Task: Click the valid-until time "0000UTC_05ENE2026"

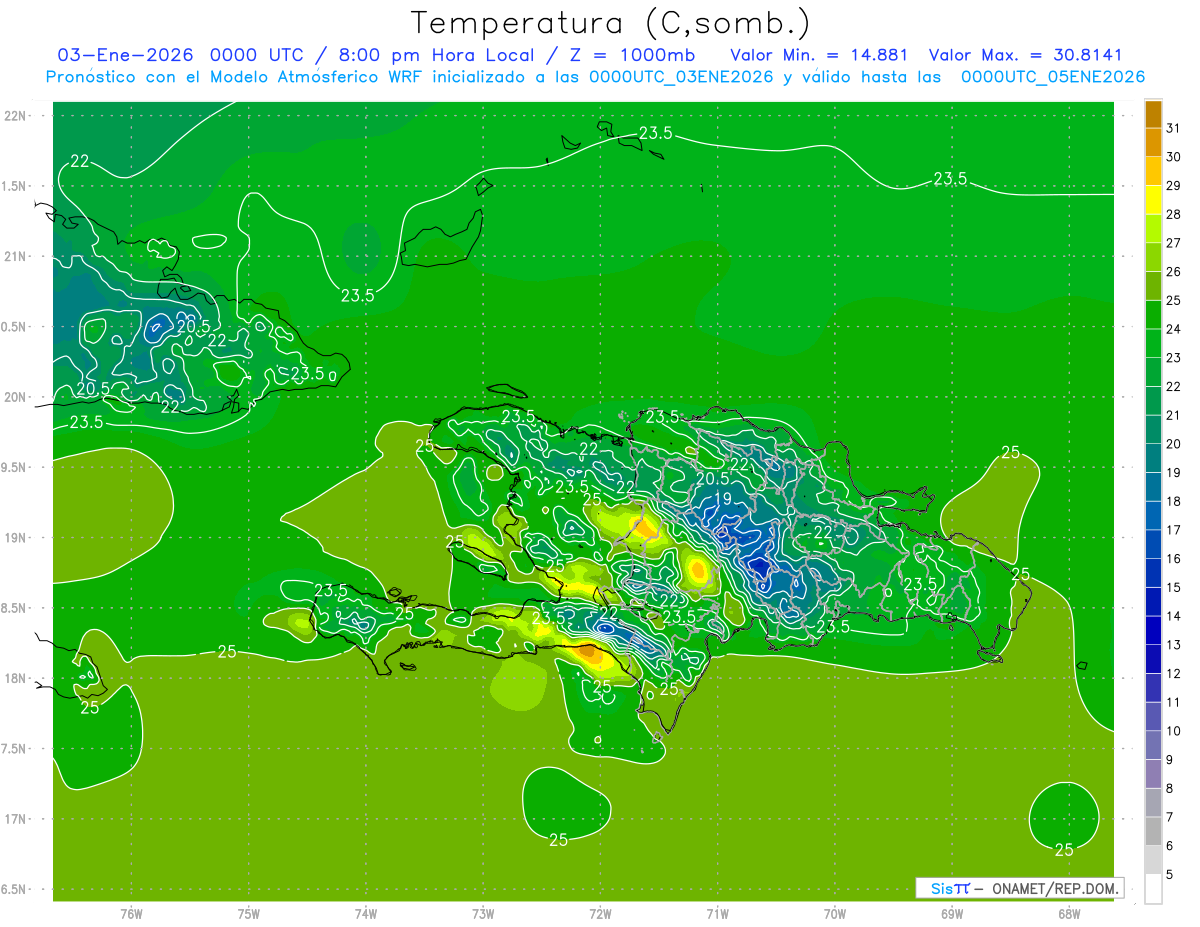Action: (x=1052, y=76)
